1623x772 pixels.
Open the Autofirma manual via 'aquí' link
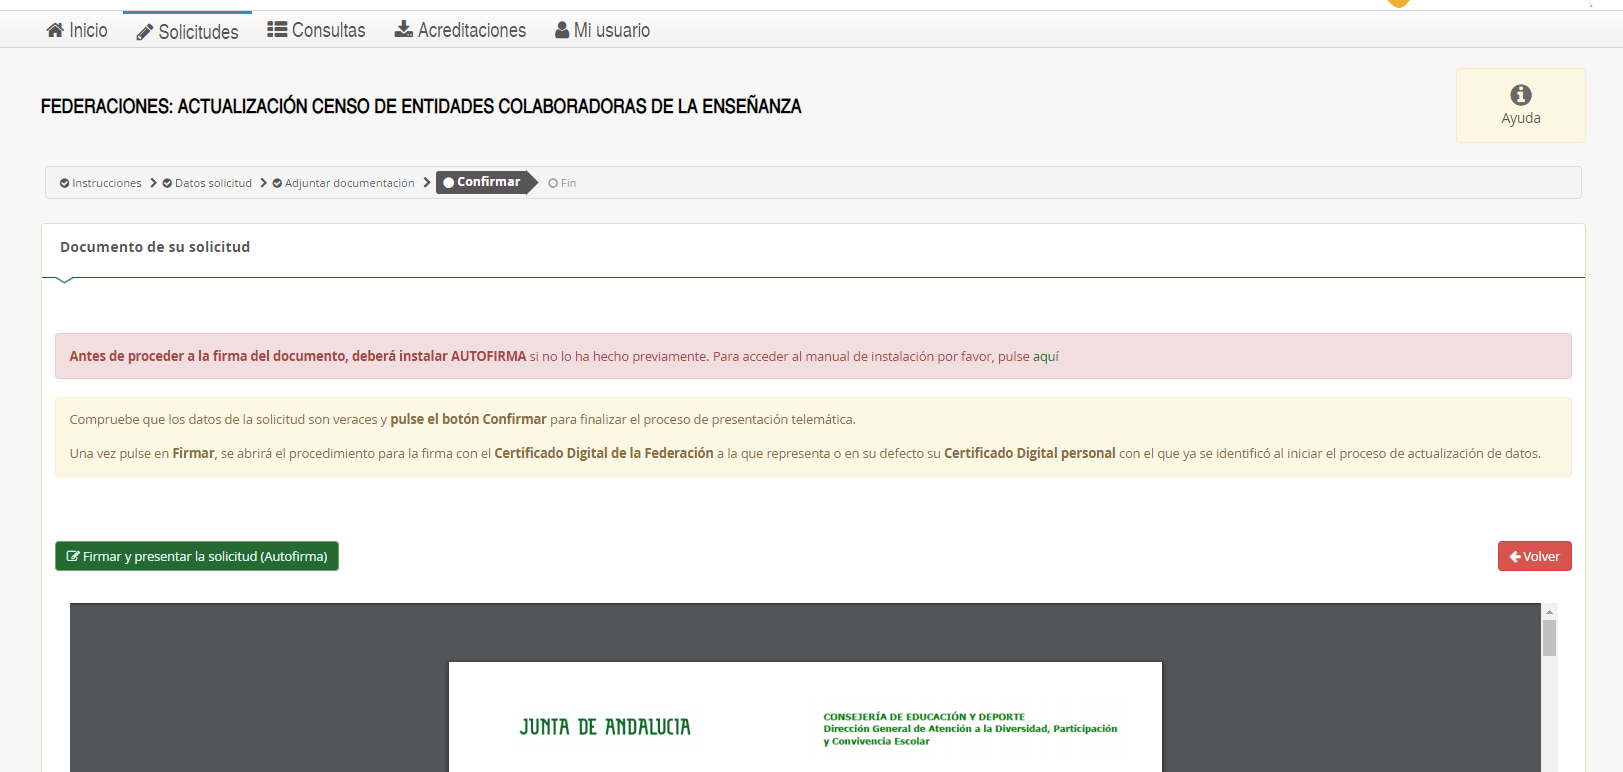1046,356
